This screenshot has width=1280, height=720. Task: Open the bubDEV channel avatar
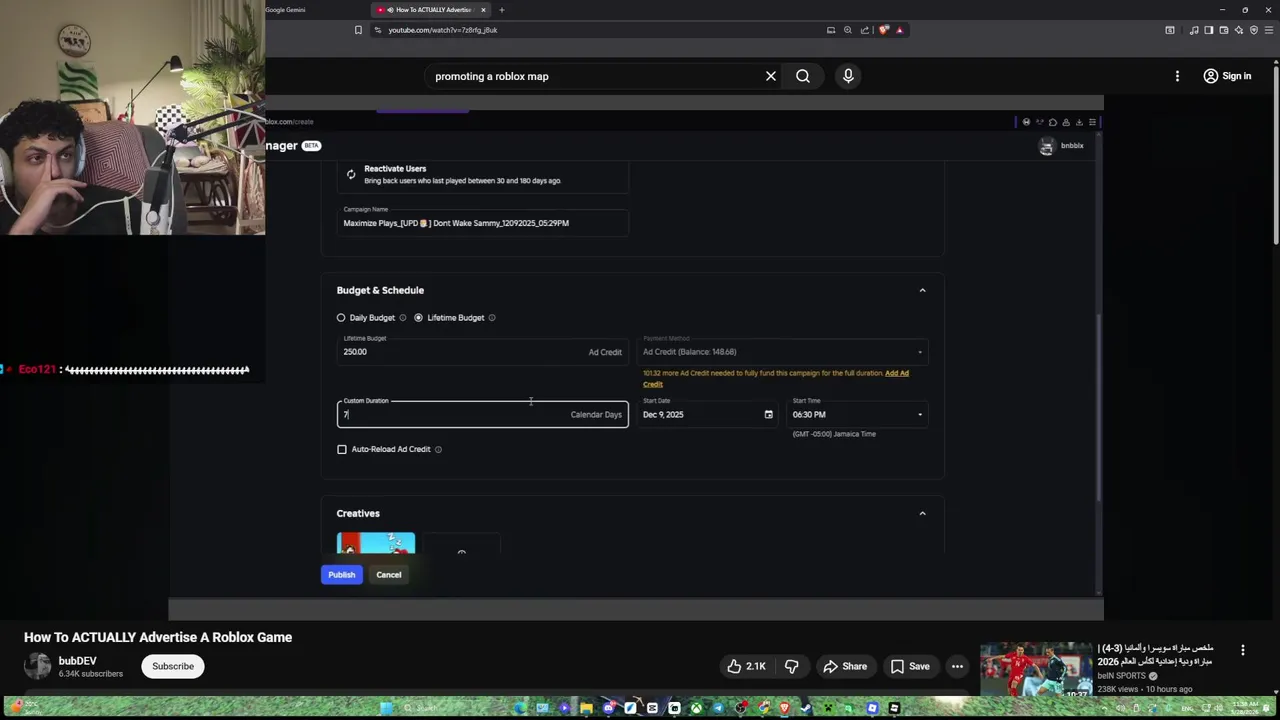[x=37, y=666]
